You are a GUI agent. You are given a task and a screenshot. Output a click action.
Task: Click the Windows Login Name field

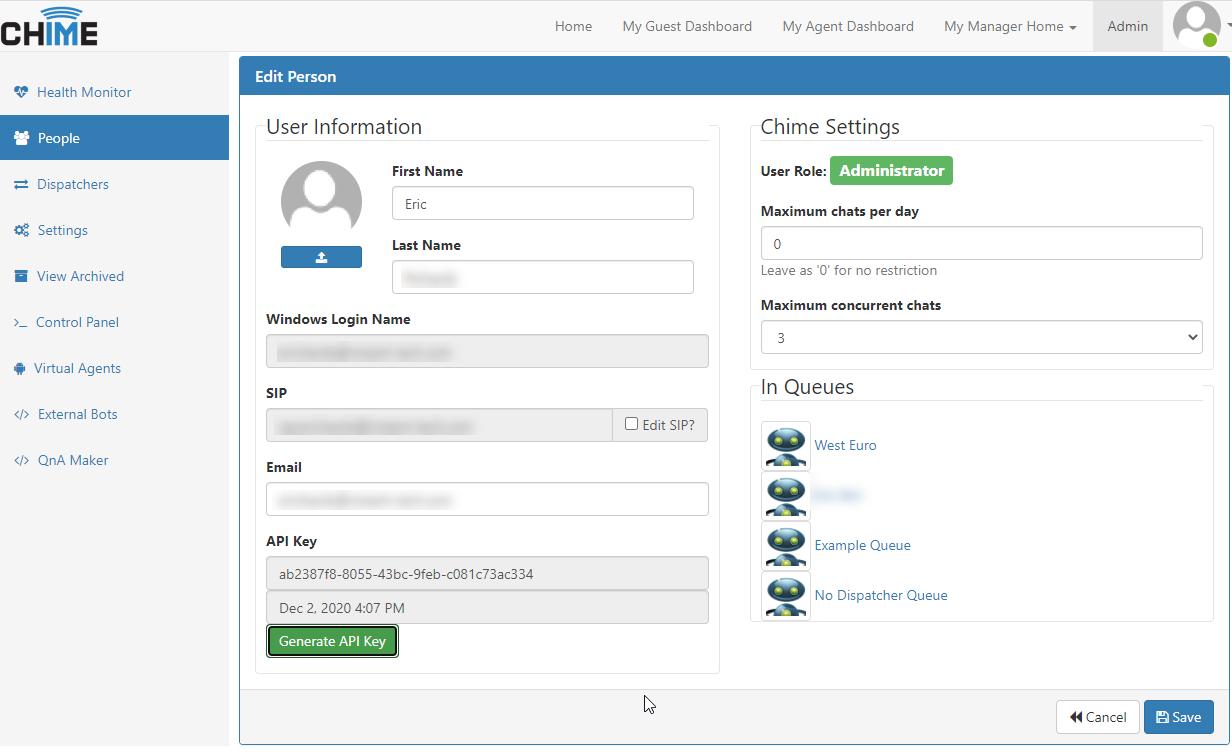point(487,351)
